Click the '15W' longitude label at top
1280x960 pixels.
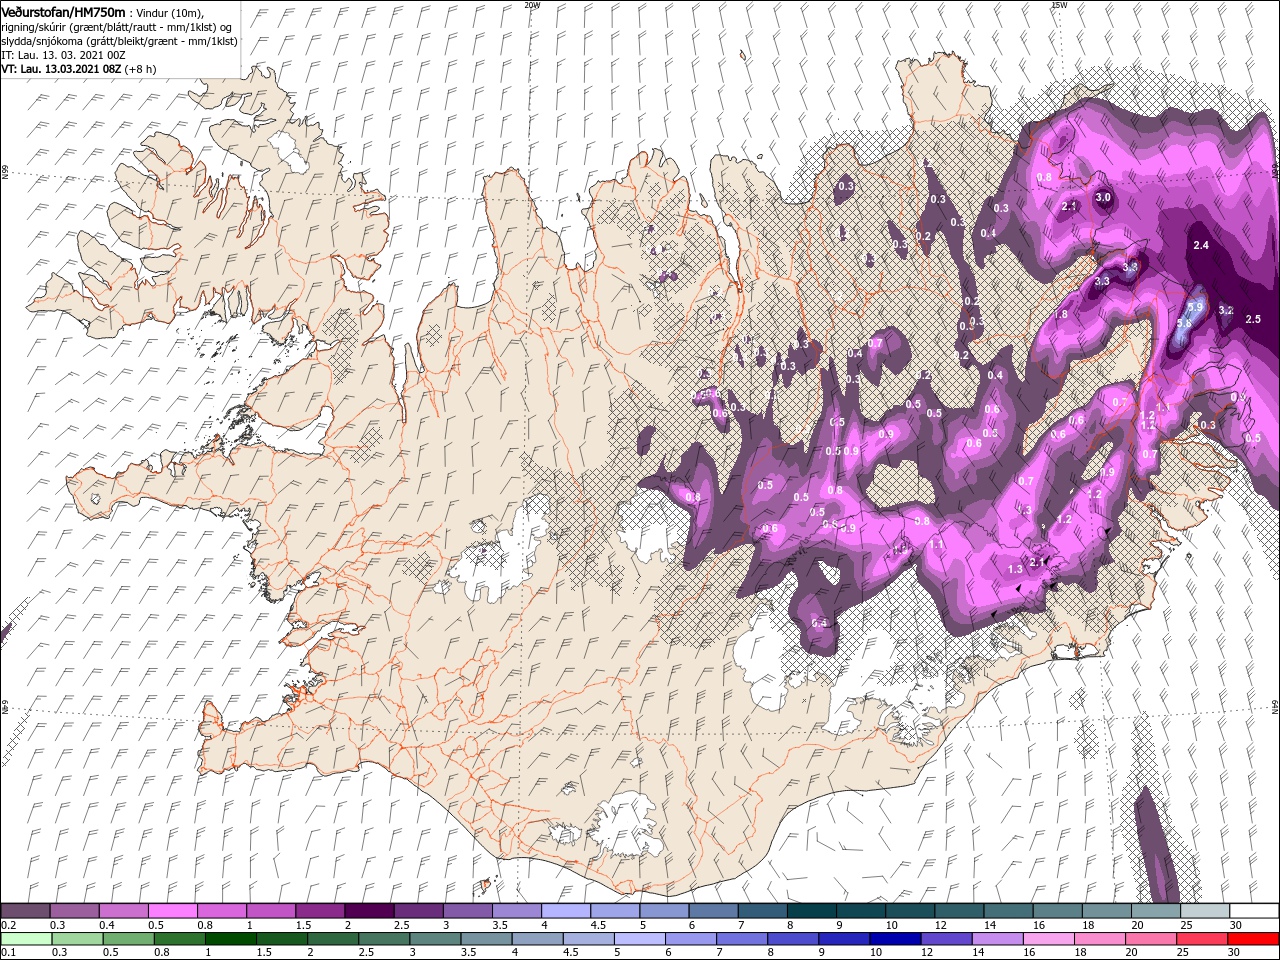click(1058, 5)
